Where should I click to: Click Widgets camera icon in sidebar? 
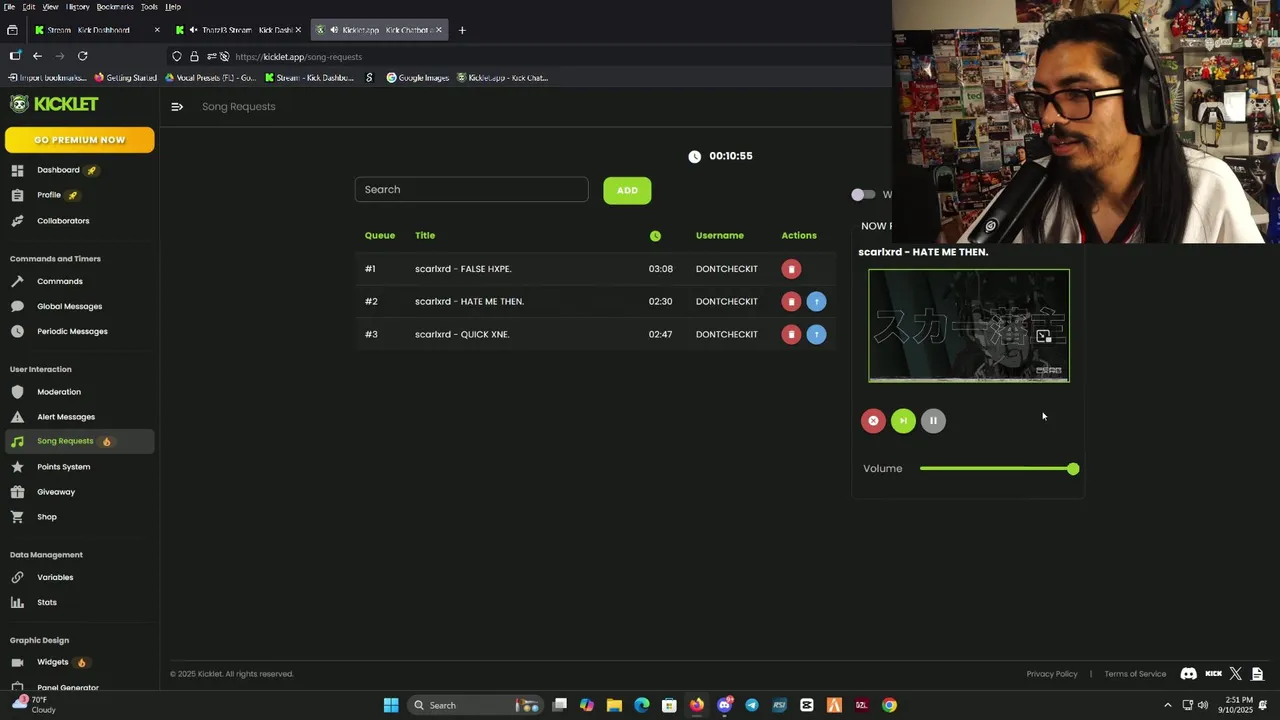pos(17,662)
